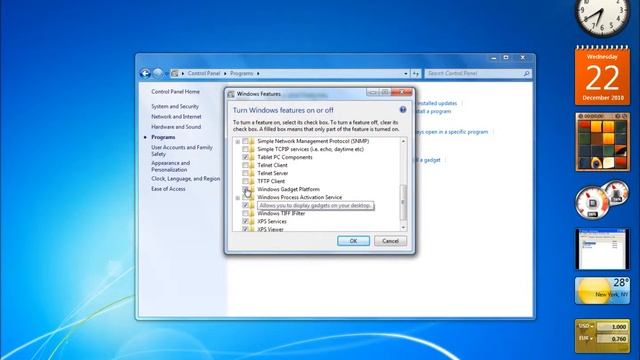Select the Programs breadcrumb
Screen dimensions: 640x360
click(x=242, y=73)
